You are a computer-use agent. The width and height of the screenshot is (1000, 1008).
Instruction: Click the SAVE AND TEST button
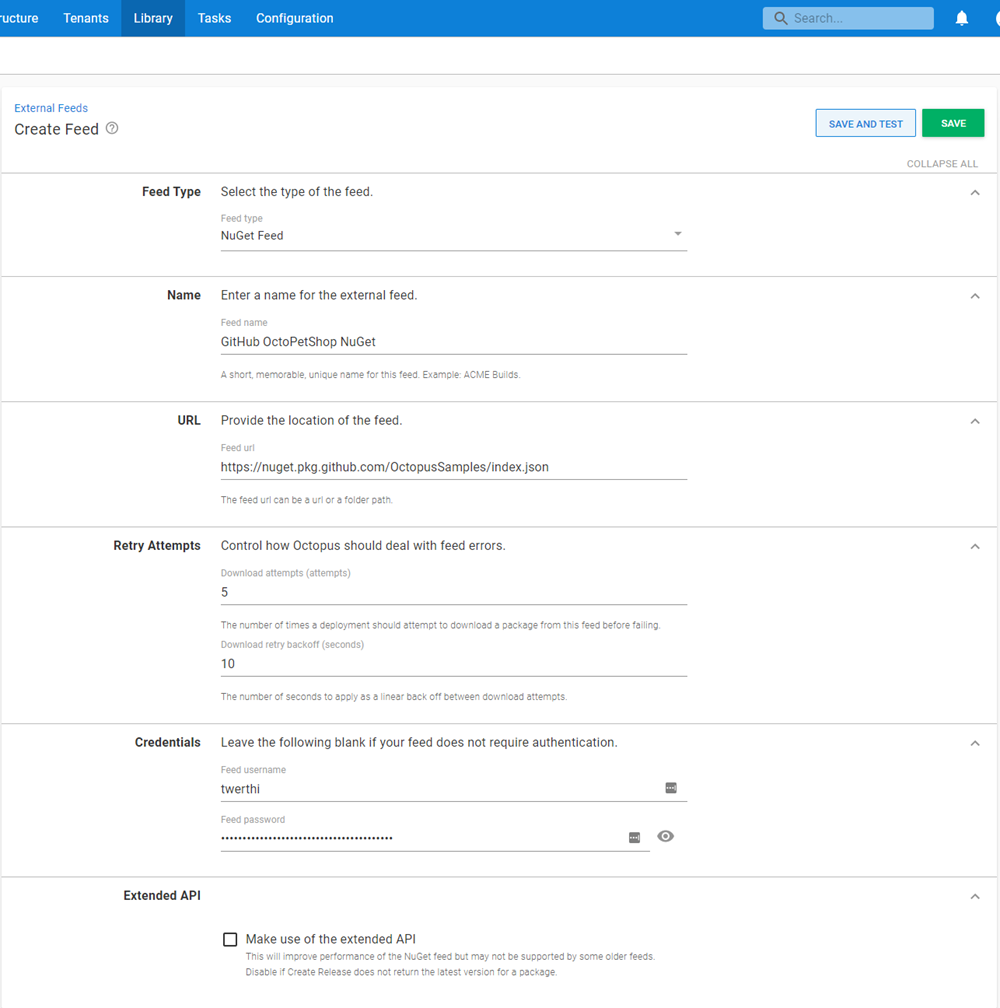tap(865, 122)
